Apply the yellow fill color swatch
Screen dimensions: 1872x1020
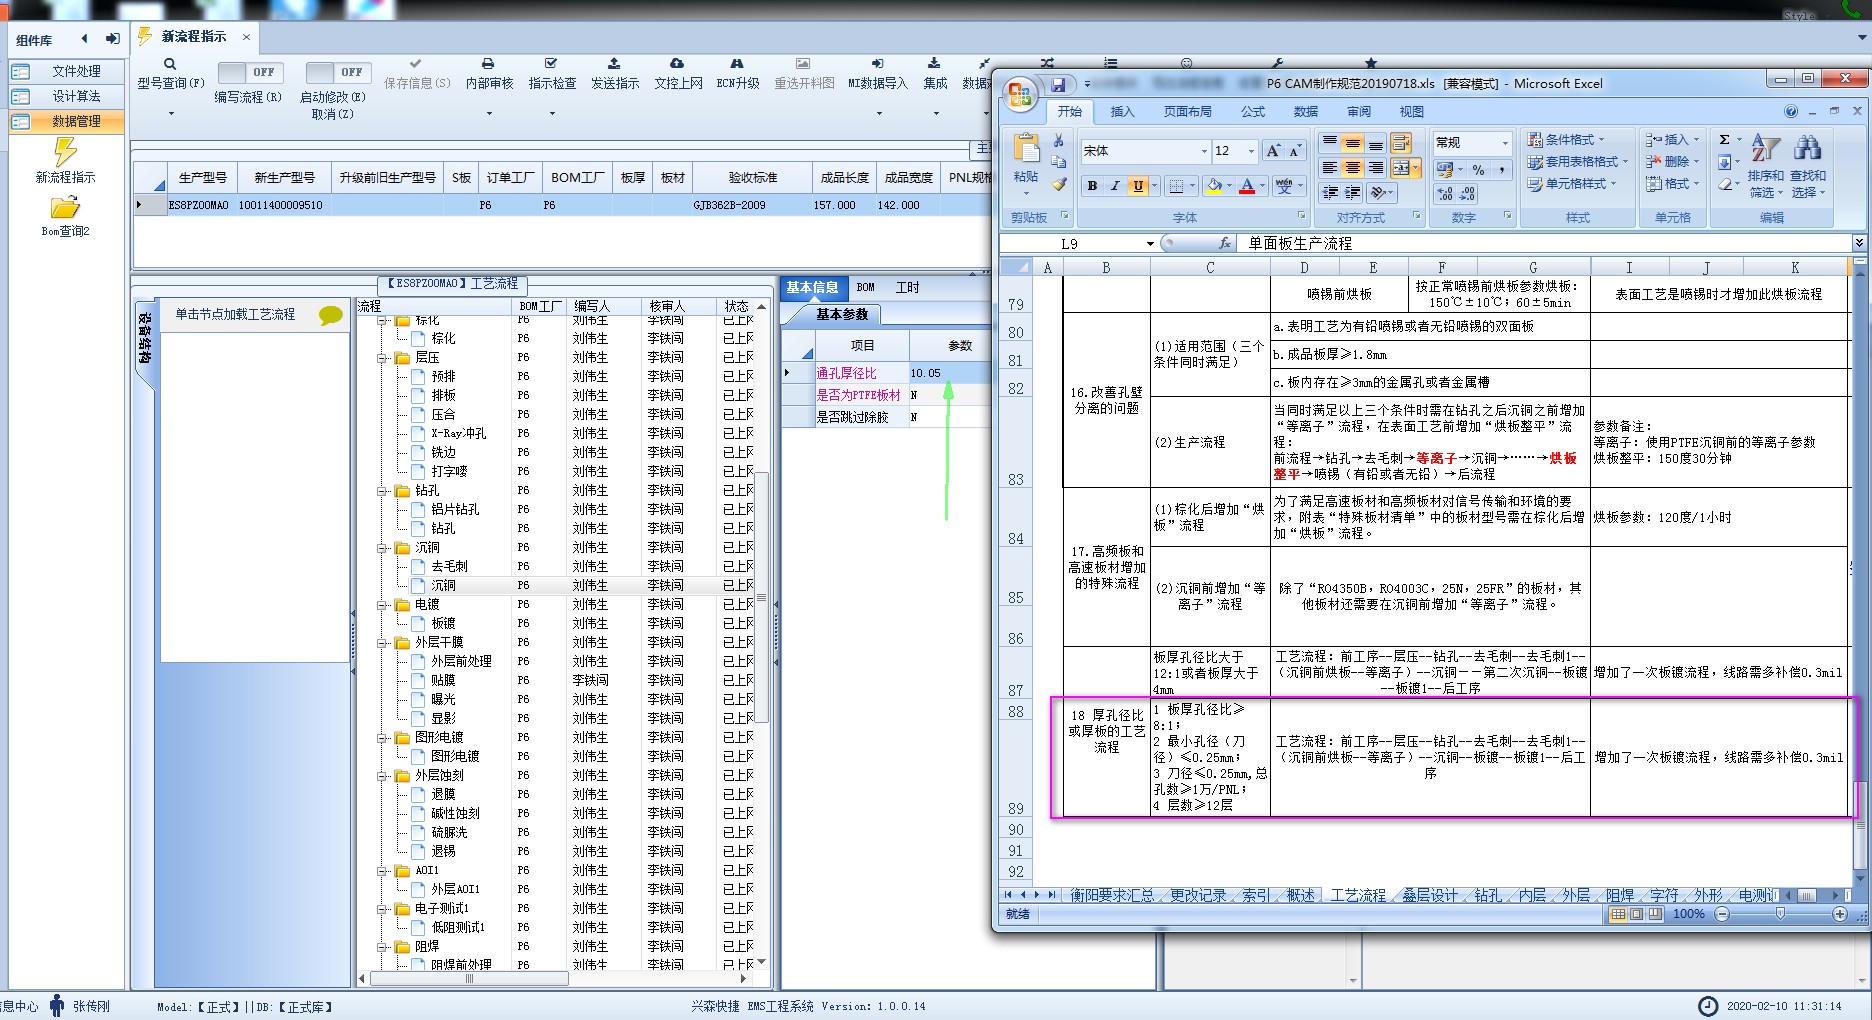click(1213, 186)
